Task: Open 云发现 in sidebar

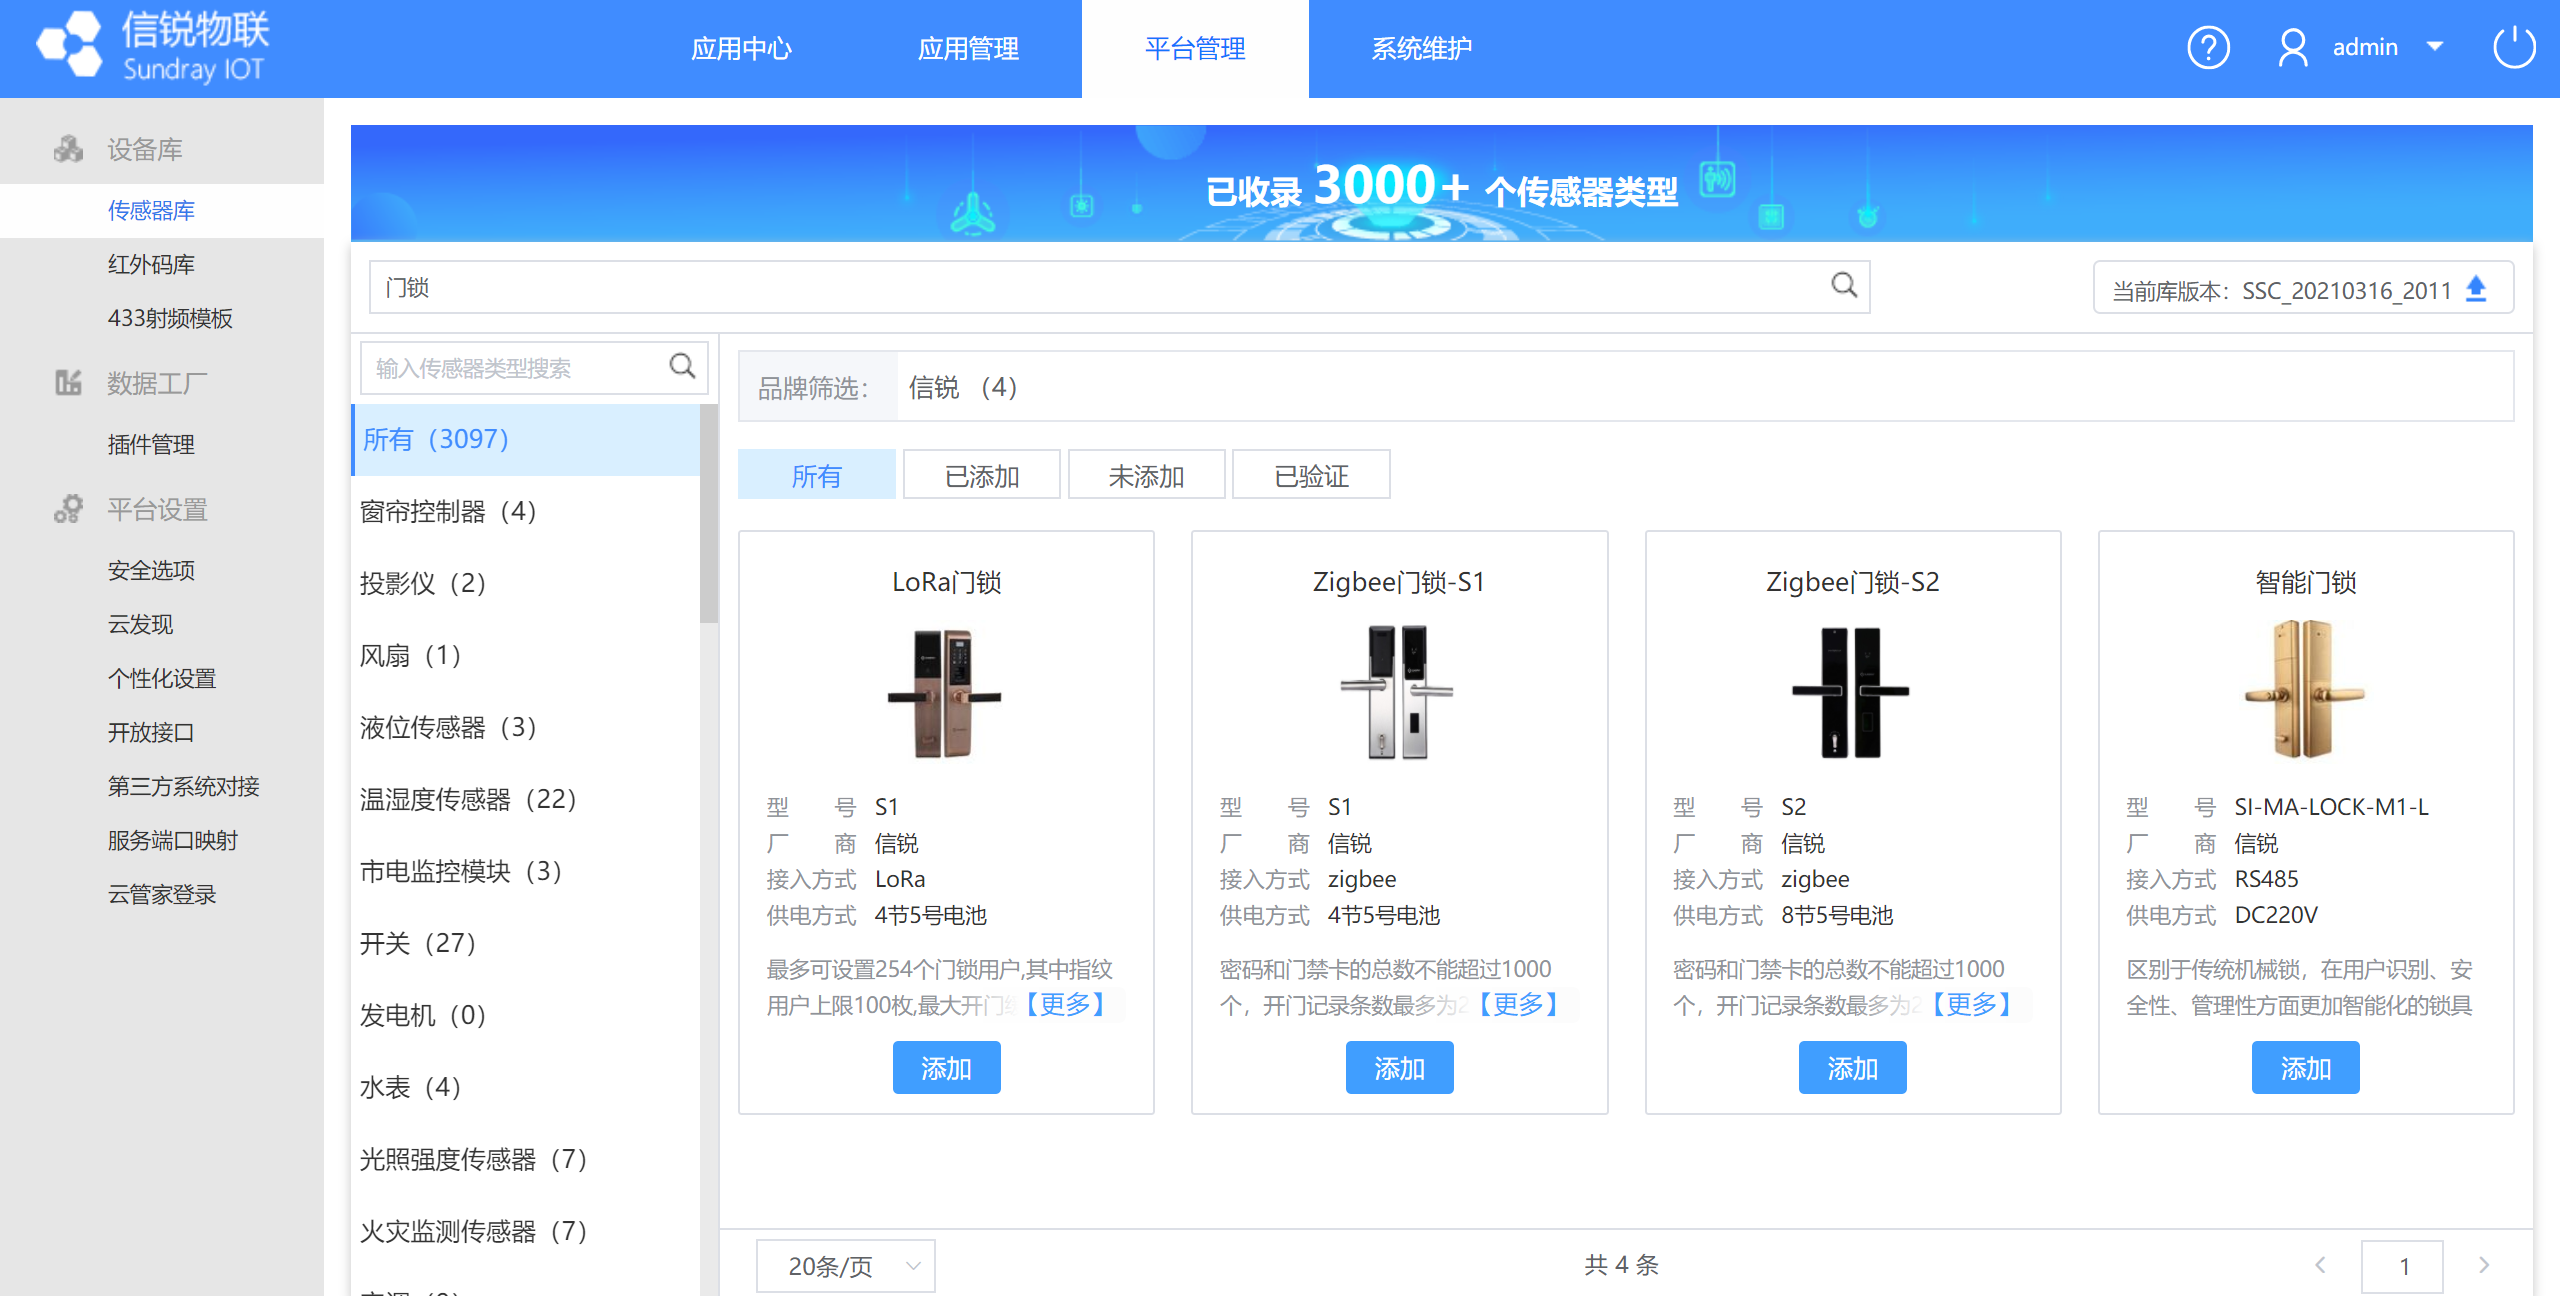Action: click(x=140, y=624)
